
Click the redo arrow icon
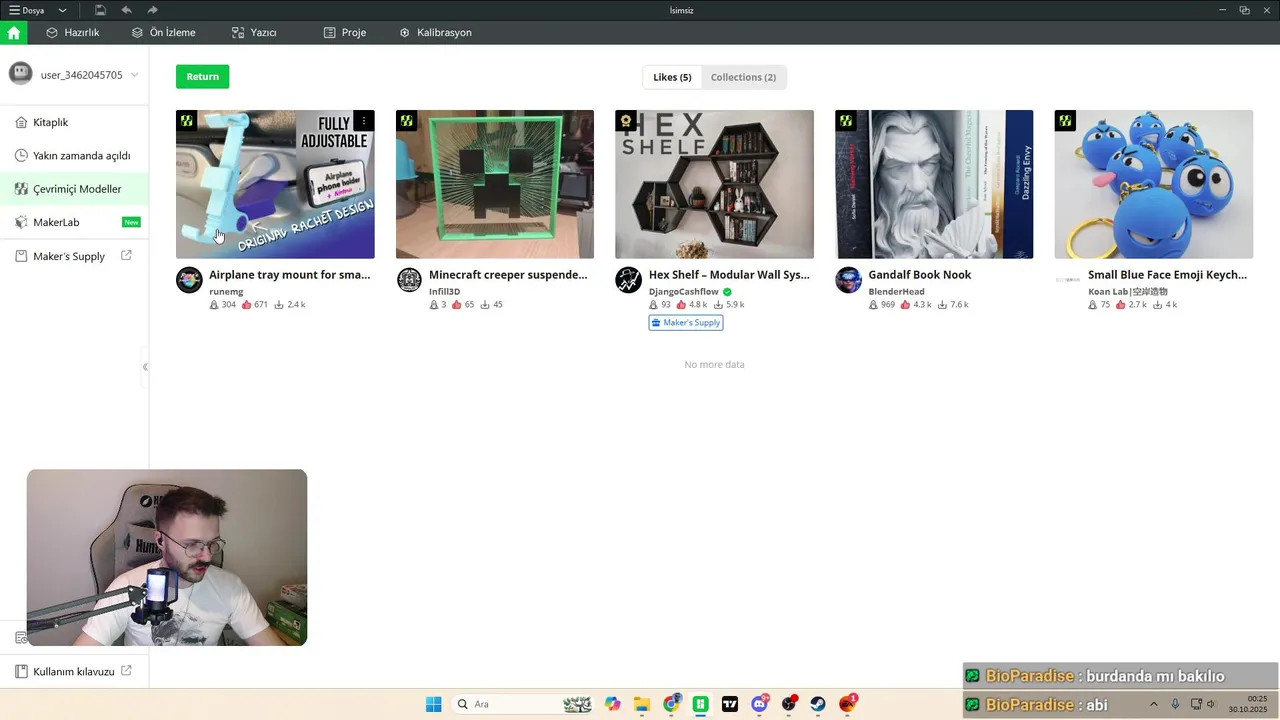click(x=152, y=10)
